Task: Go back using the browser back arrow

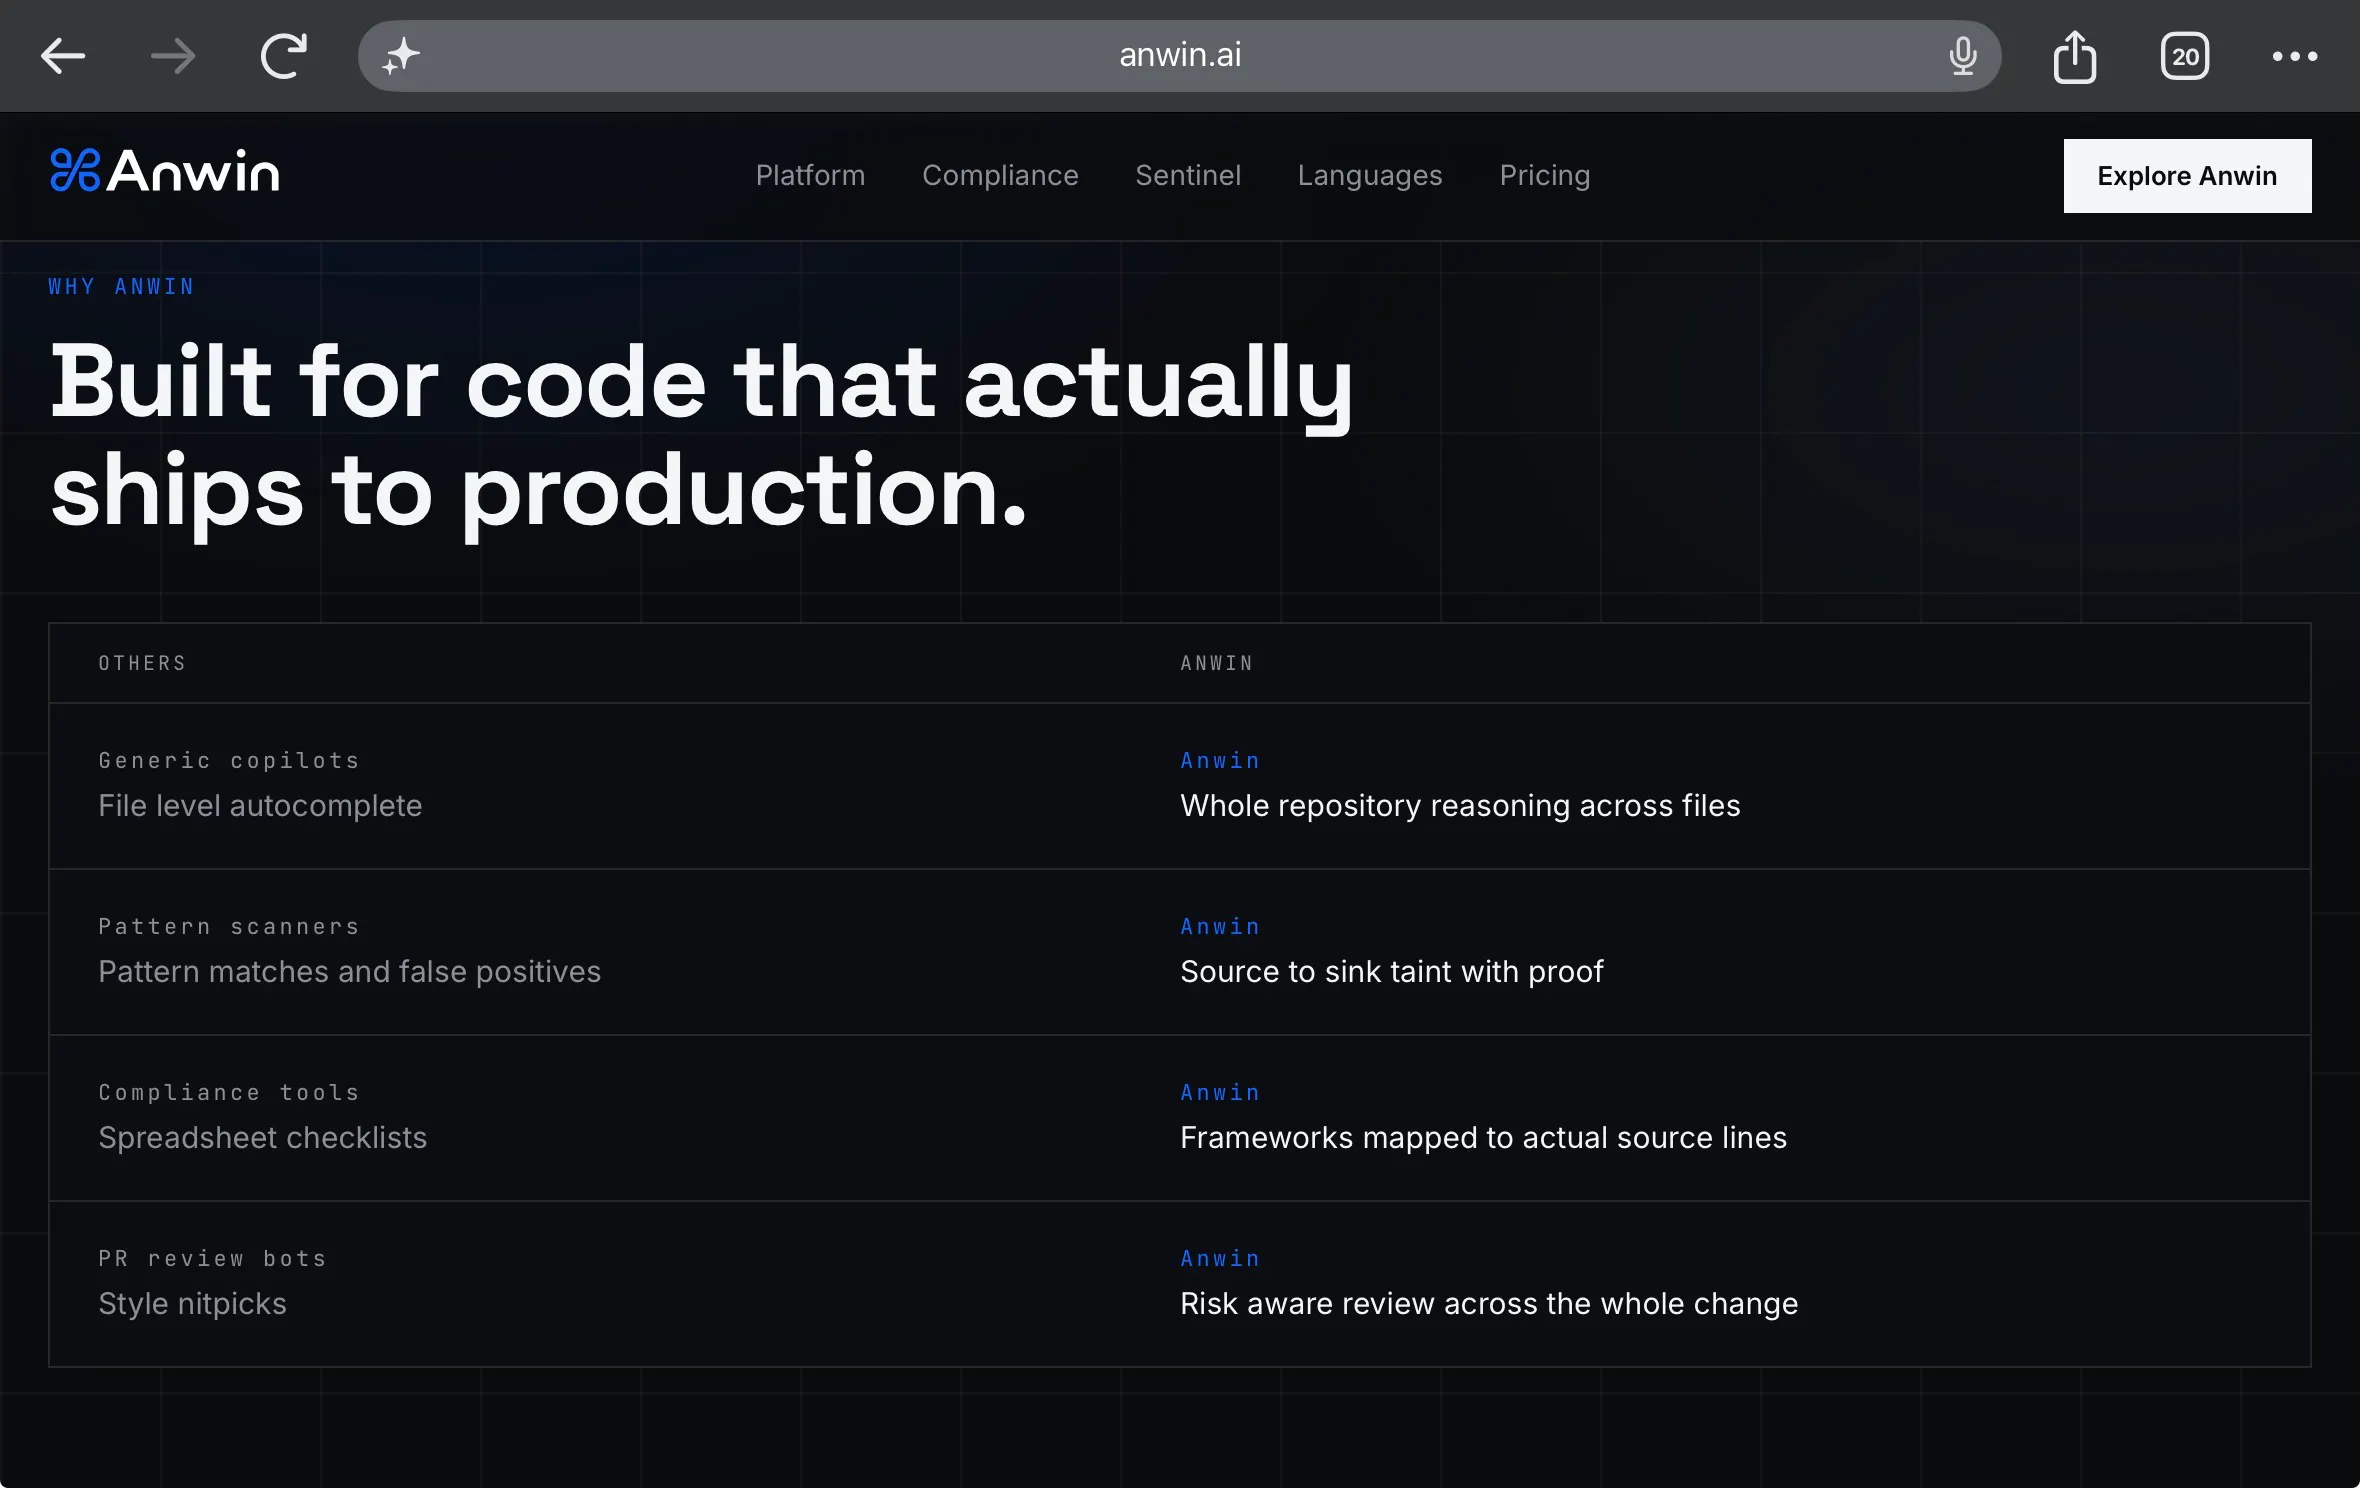Action: coord(63,56)
